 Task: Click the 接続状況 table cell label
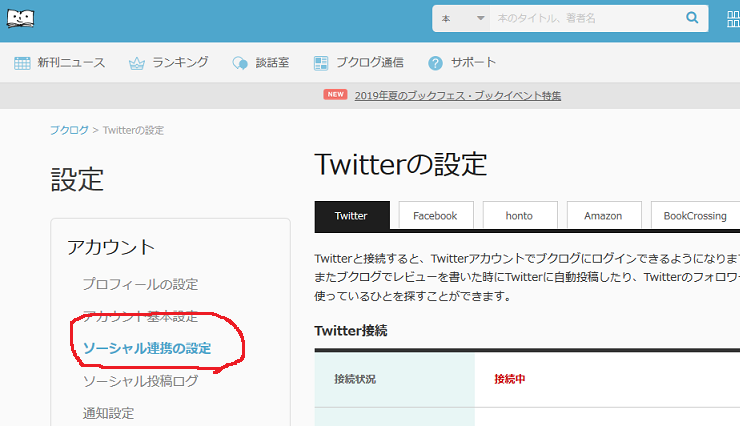355,379
